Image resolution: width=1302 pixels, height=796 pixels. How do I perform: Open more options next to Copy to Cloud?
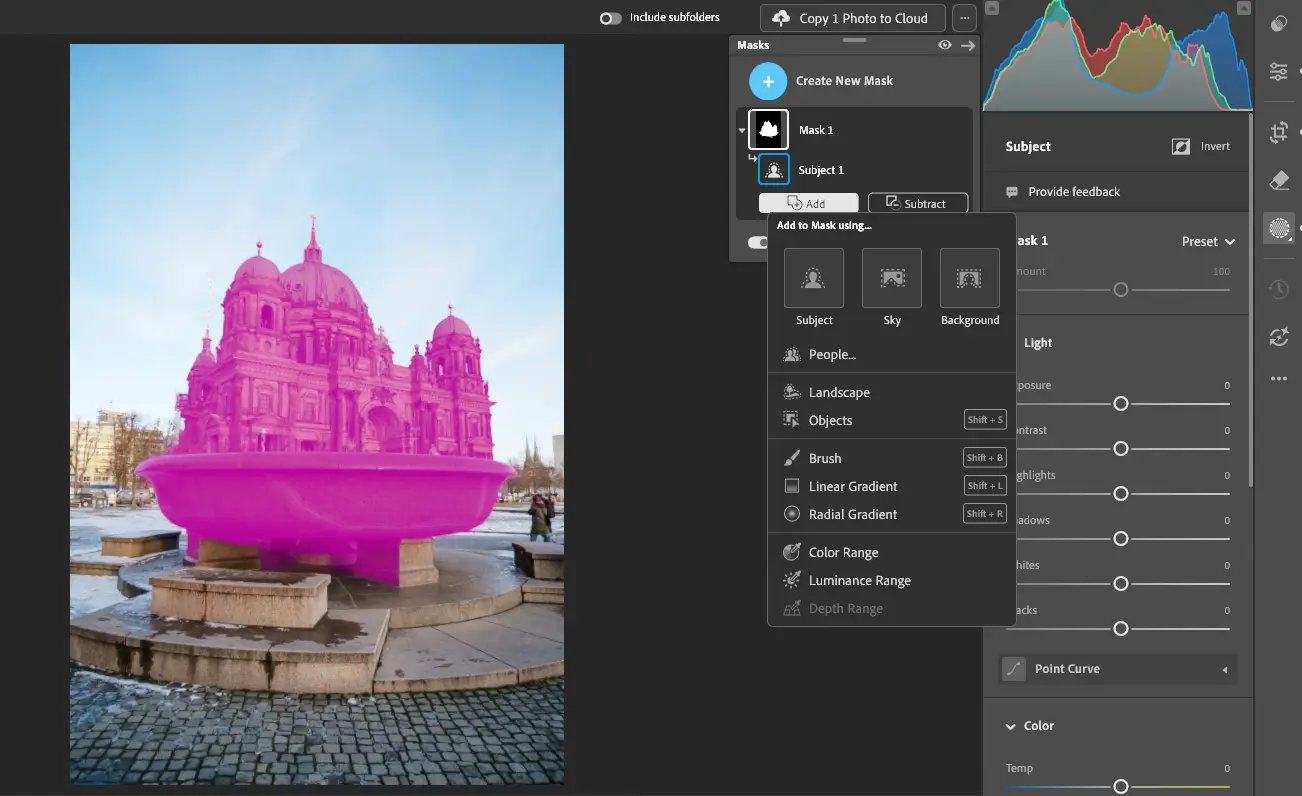(964, 18)
